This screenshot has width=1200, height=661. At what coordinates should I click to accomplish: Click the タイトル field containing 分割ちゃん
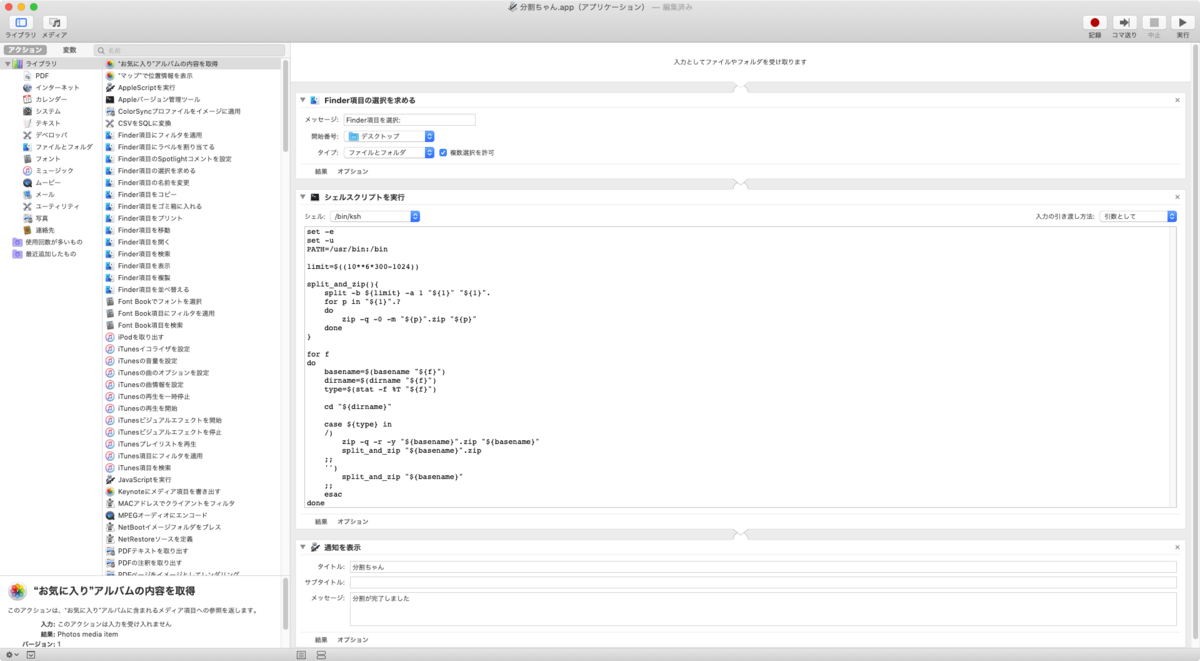click(x=763, y=567)
